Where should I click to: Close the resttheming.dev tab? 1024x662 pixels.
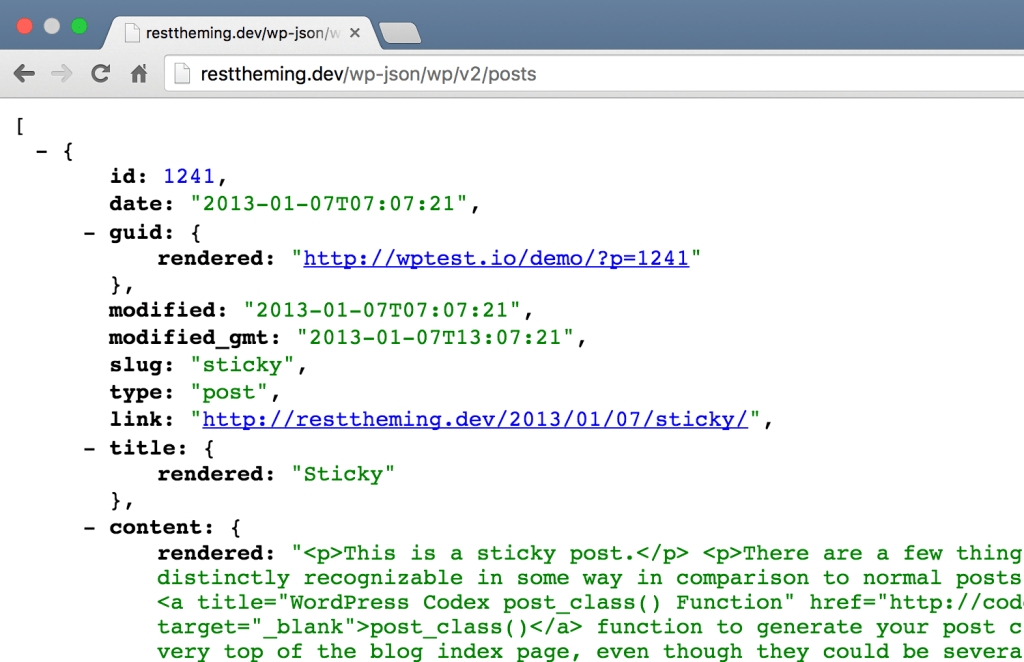coord(356,33)
